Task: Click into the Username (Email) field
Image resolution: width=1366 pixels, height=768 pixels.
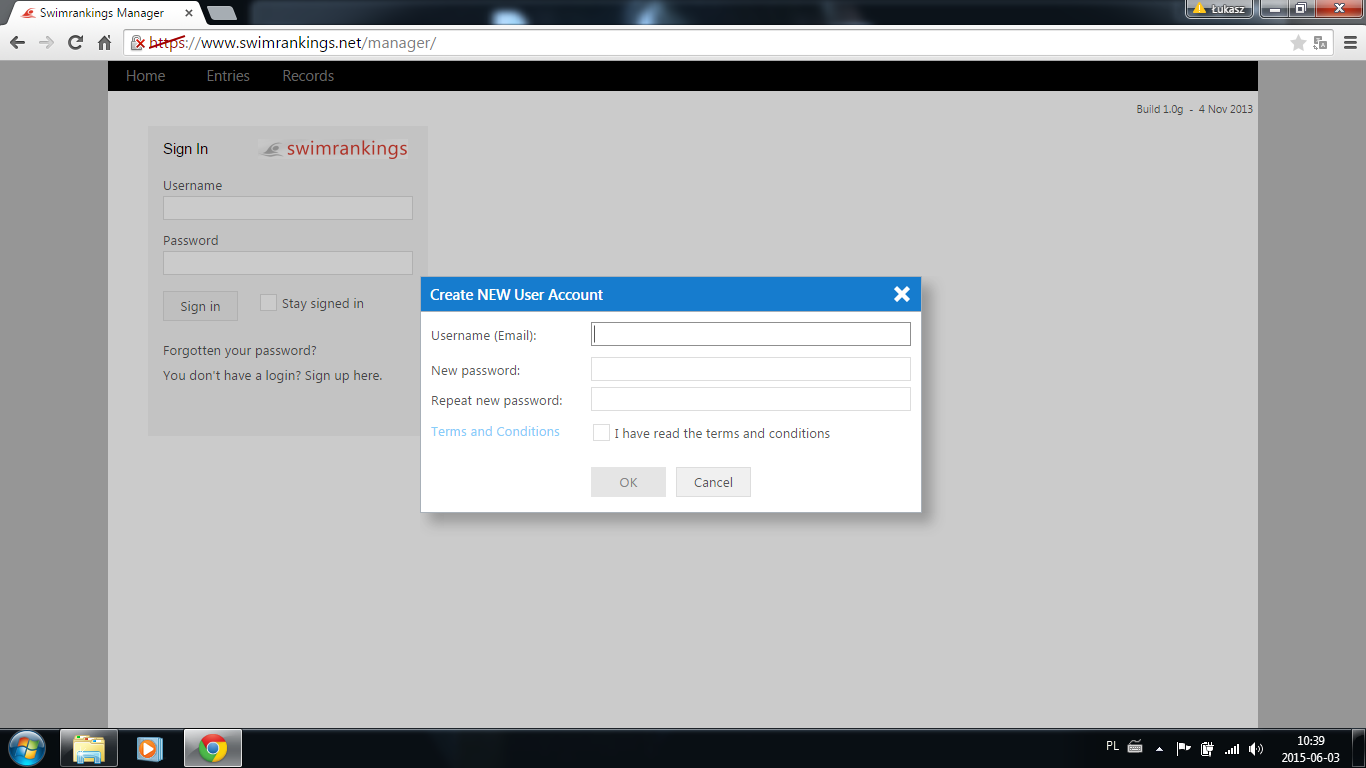Action: coord(751,334)
